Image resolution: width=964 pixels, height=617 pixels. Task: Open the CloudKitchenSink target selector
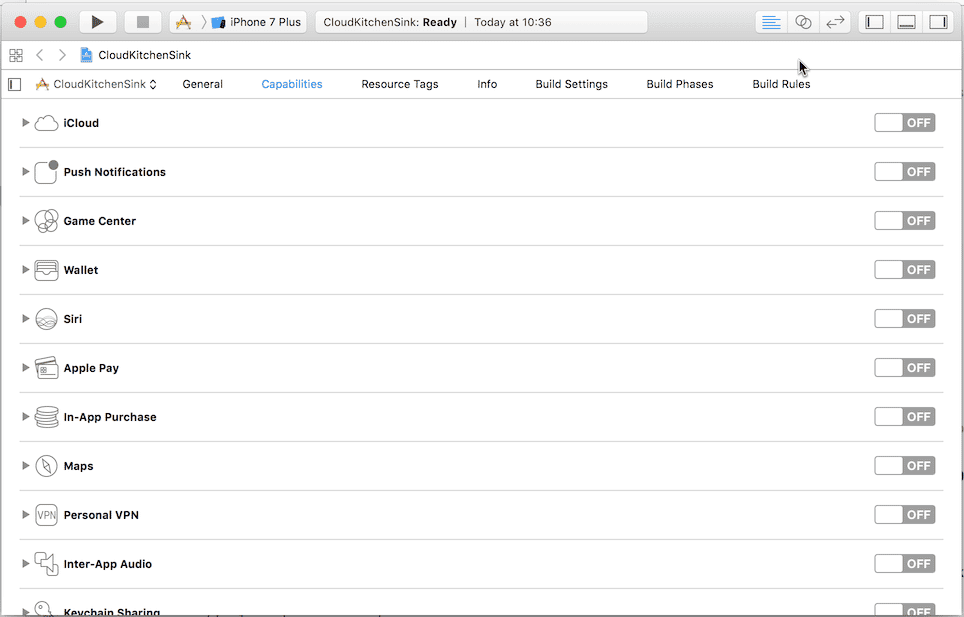coord(96,84)
